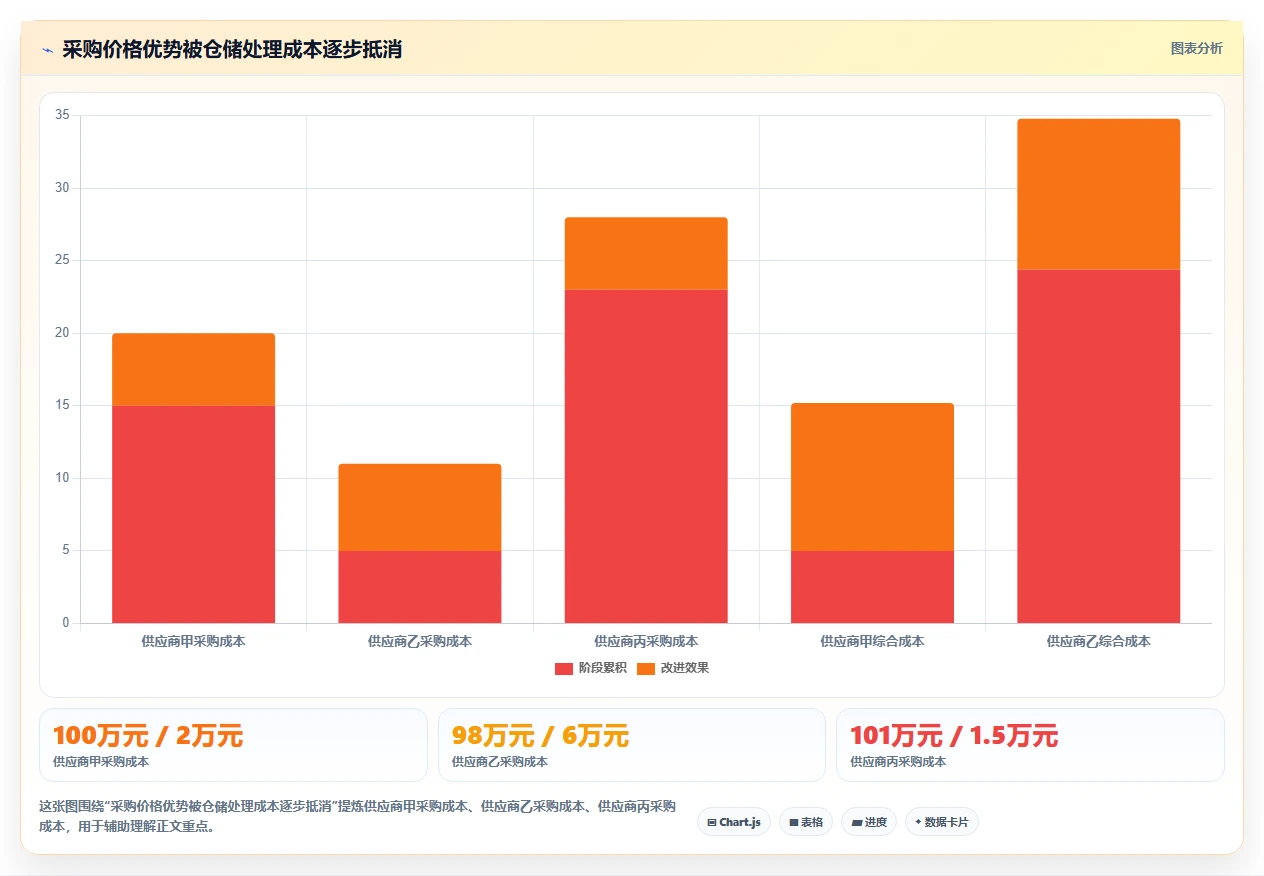
Task: Click the red segment of 供应商乙综合成本 bar
Action: [1099, 446]
